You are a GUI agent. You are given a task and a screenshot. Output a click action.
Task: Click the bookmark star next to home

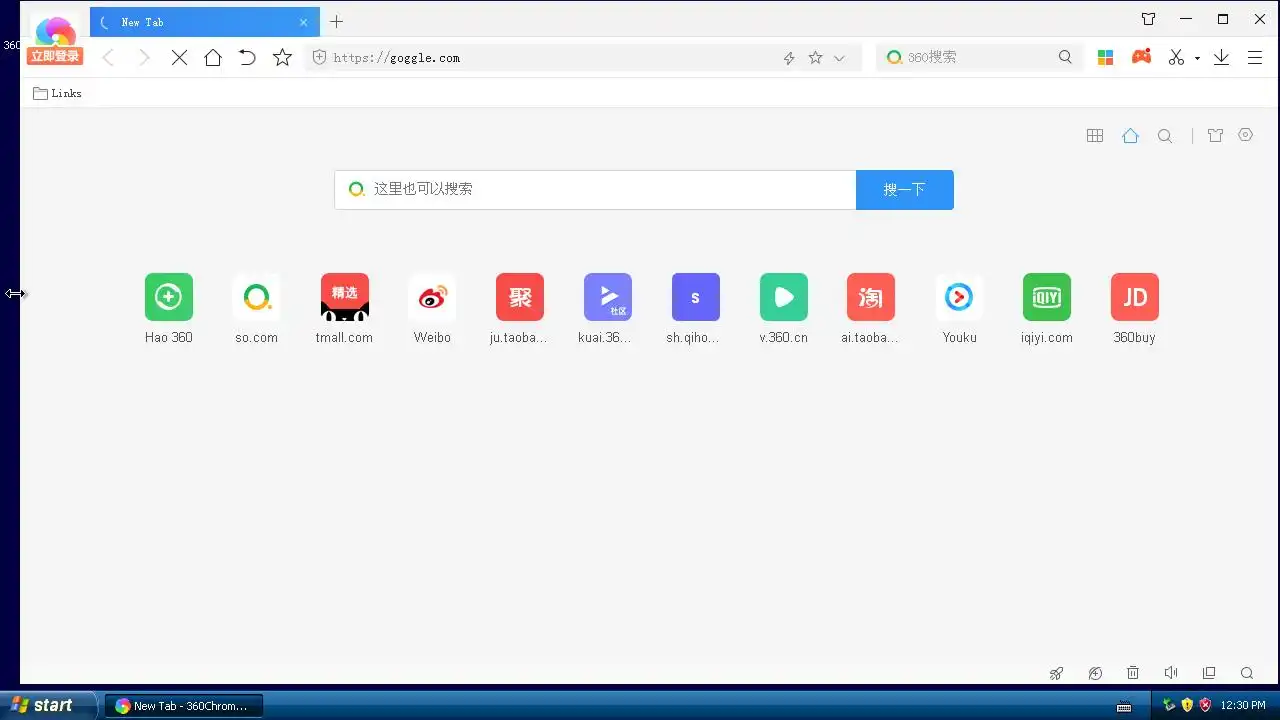click(x=282, y=58)
